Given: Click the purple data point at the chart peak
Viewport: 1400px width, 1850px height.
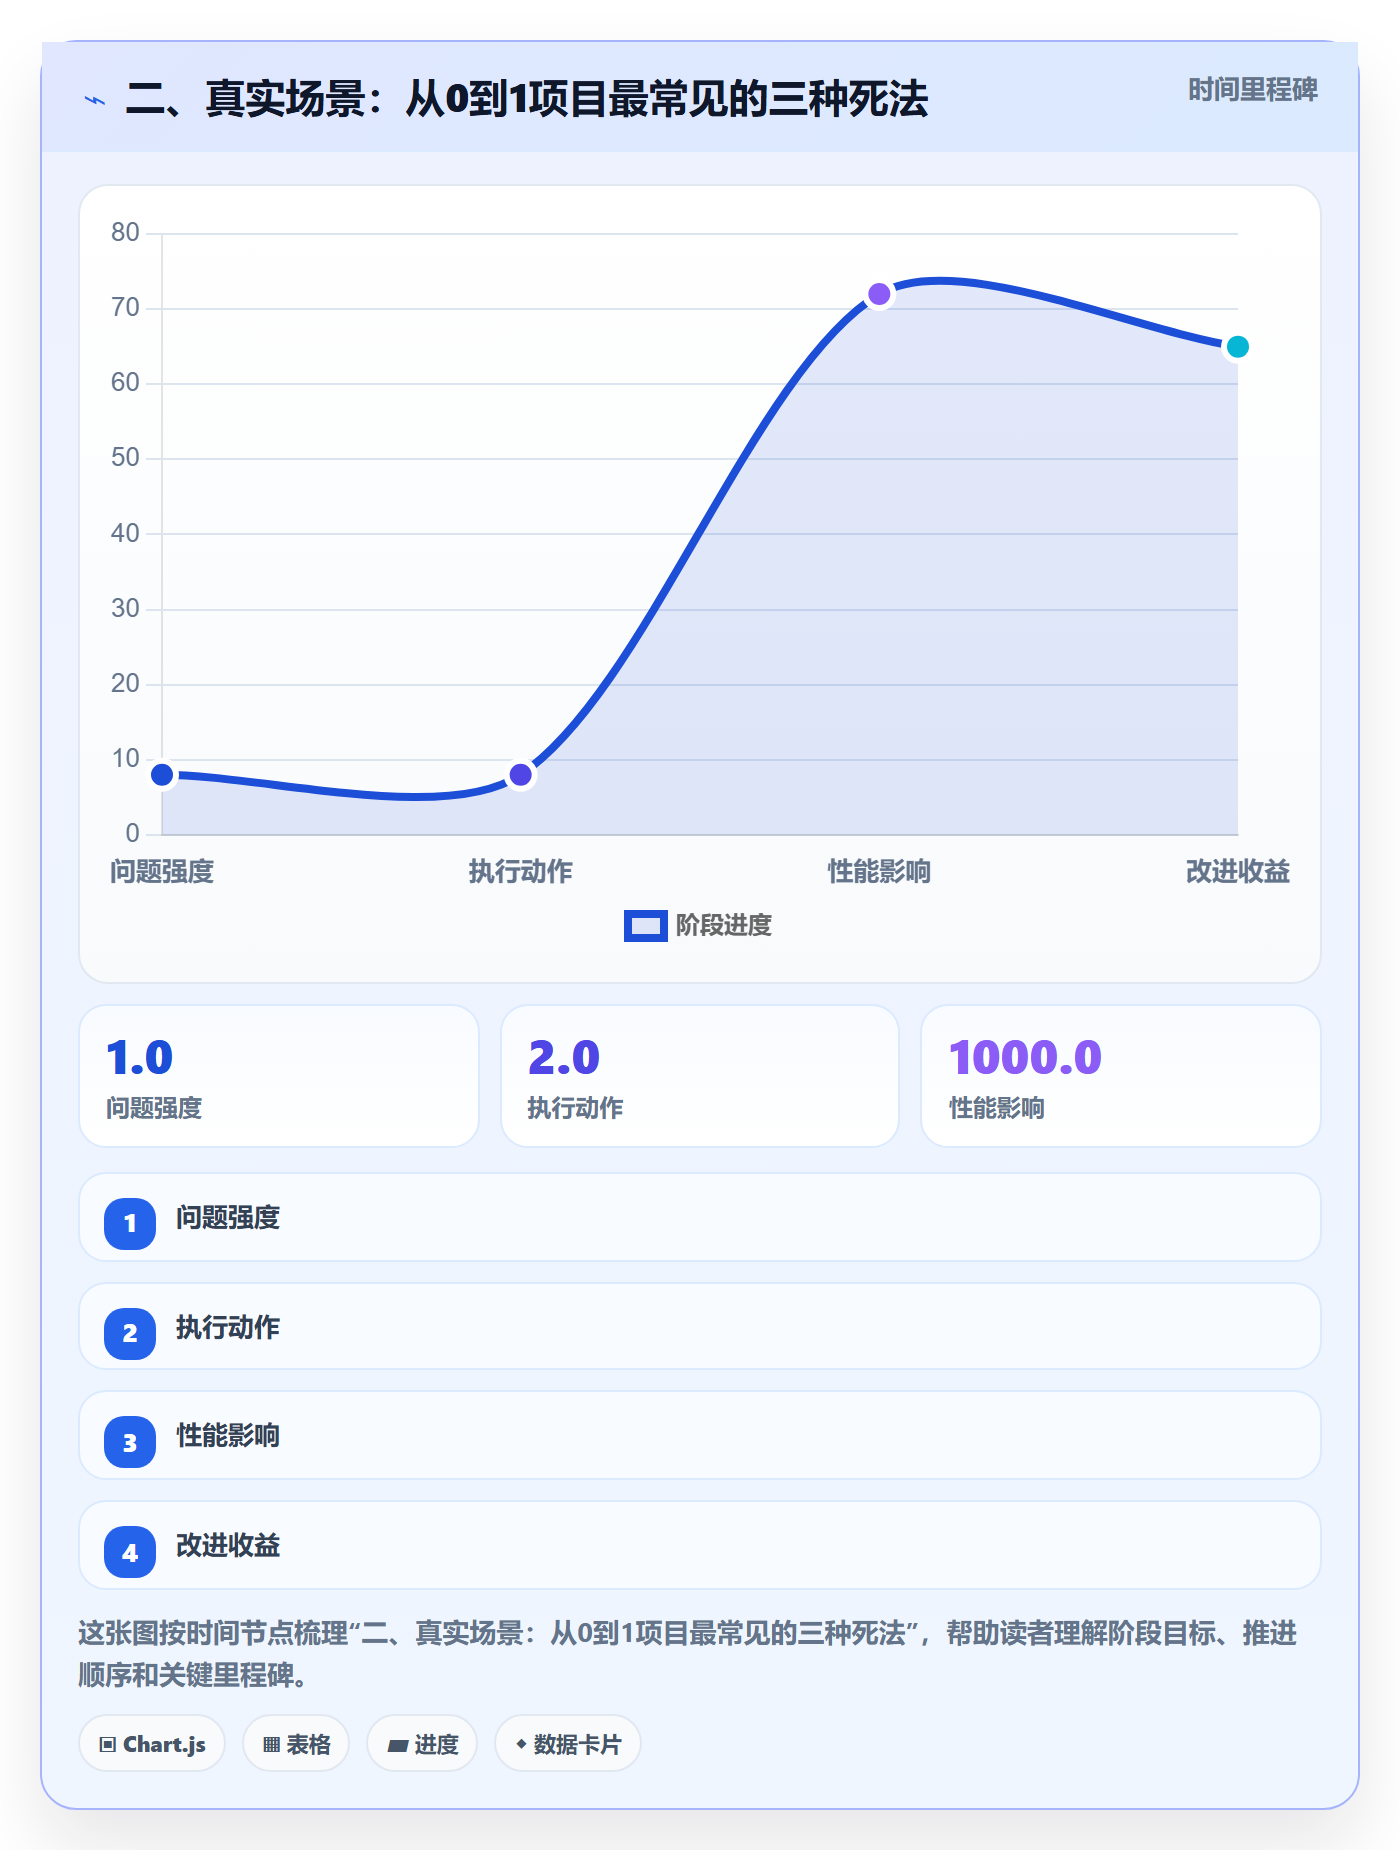Looking at the screenshot, I should pyautogui.click(x=879, y=294).
